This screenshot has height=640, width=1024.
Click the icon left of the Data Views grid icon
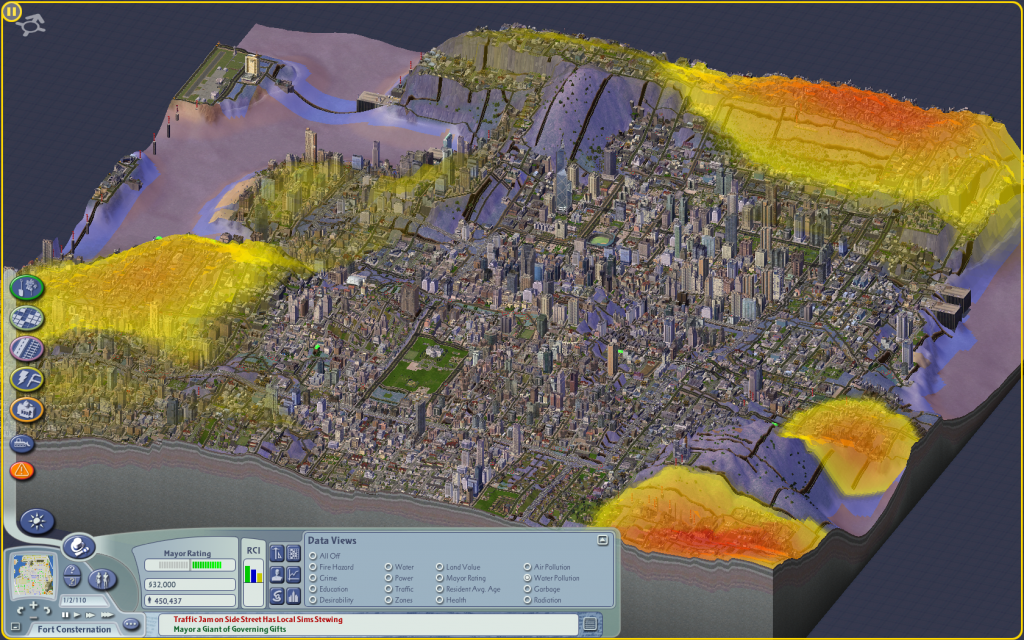point(276,554)
